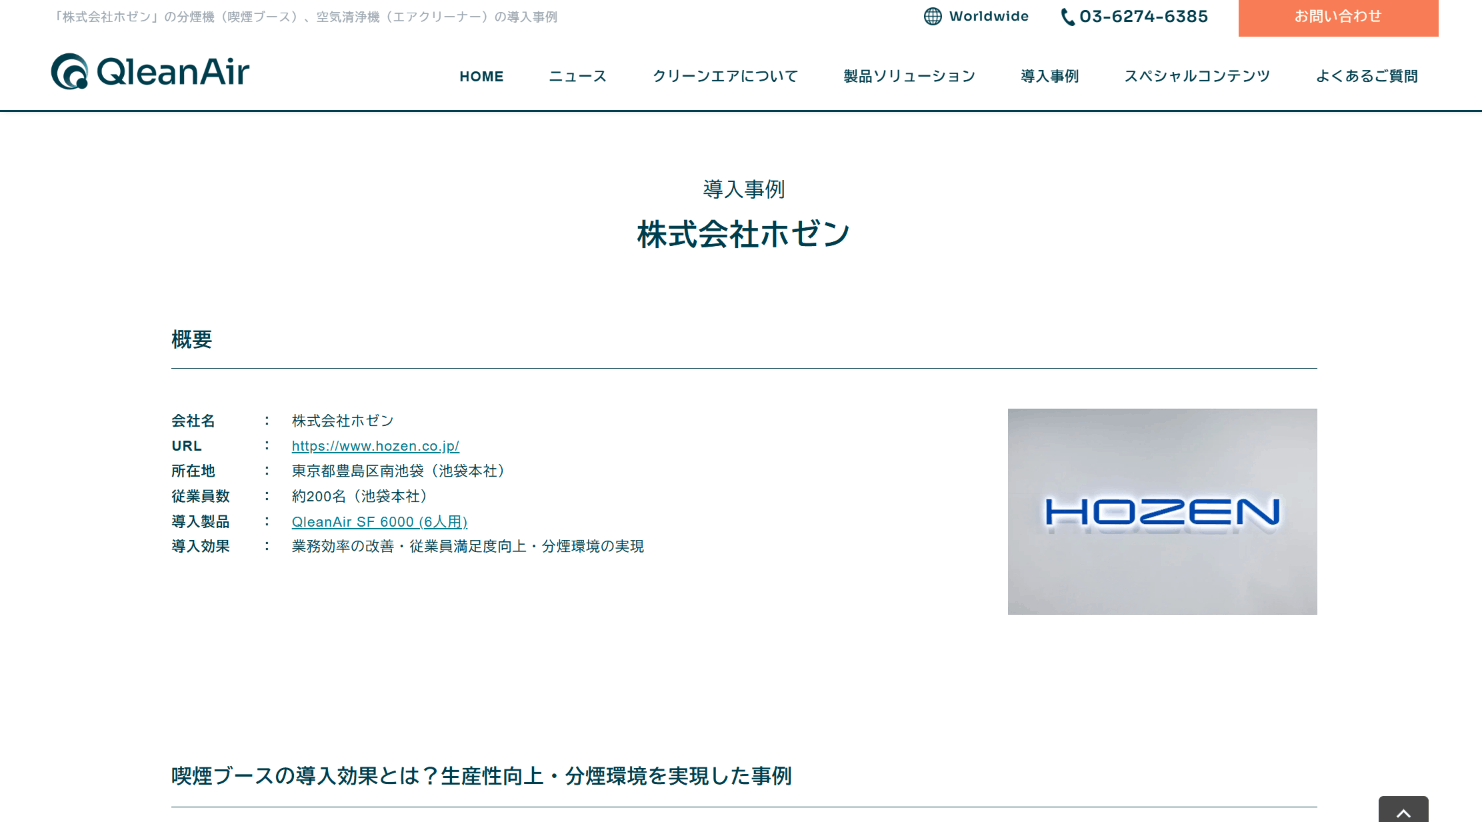Click the Worldwide globe icon
1483x822 pixels.
pyautogui.click(x=932, y=16)
